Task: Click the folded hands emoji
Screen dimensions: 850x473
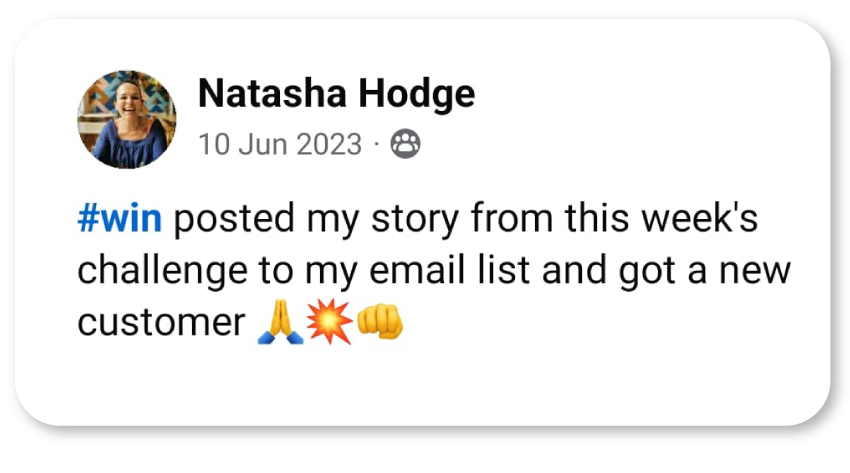Action: click(280, 322)
